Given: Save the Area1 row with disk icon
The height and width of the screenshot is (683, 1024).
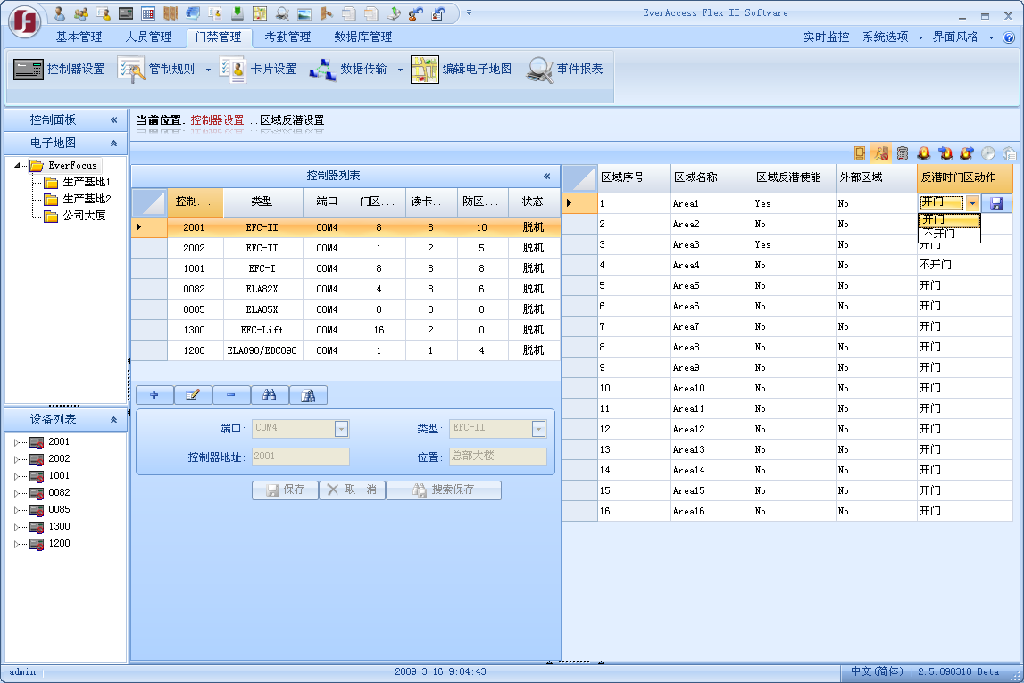Looking at the screenshot, I should (x=996, y=203).
